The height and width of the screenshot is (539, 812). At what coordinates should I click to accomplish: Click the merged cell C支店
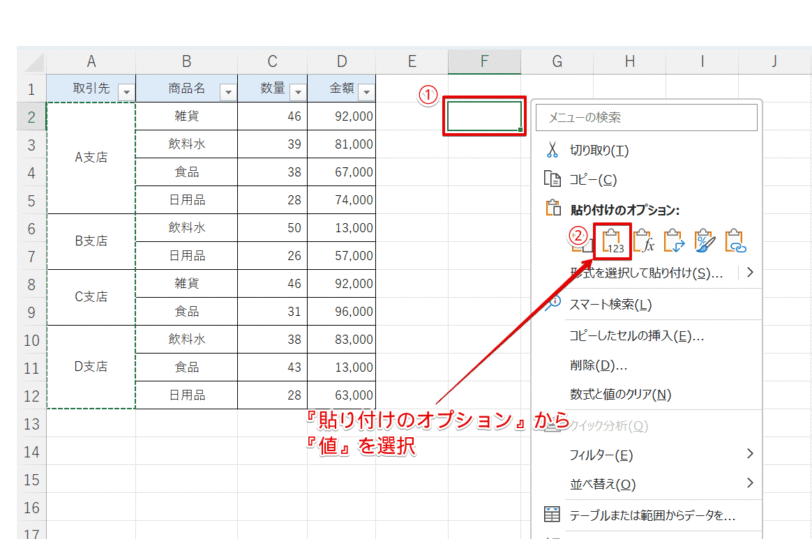[91, 297]
